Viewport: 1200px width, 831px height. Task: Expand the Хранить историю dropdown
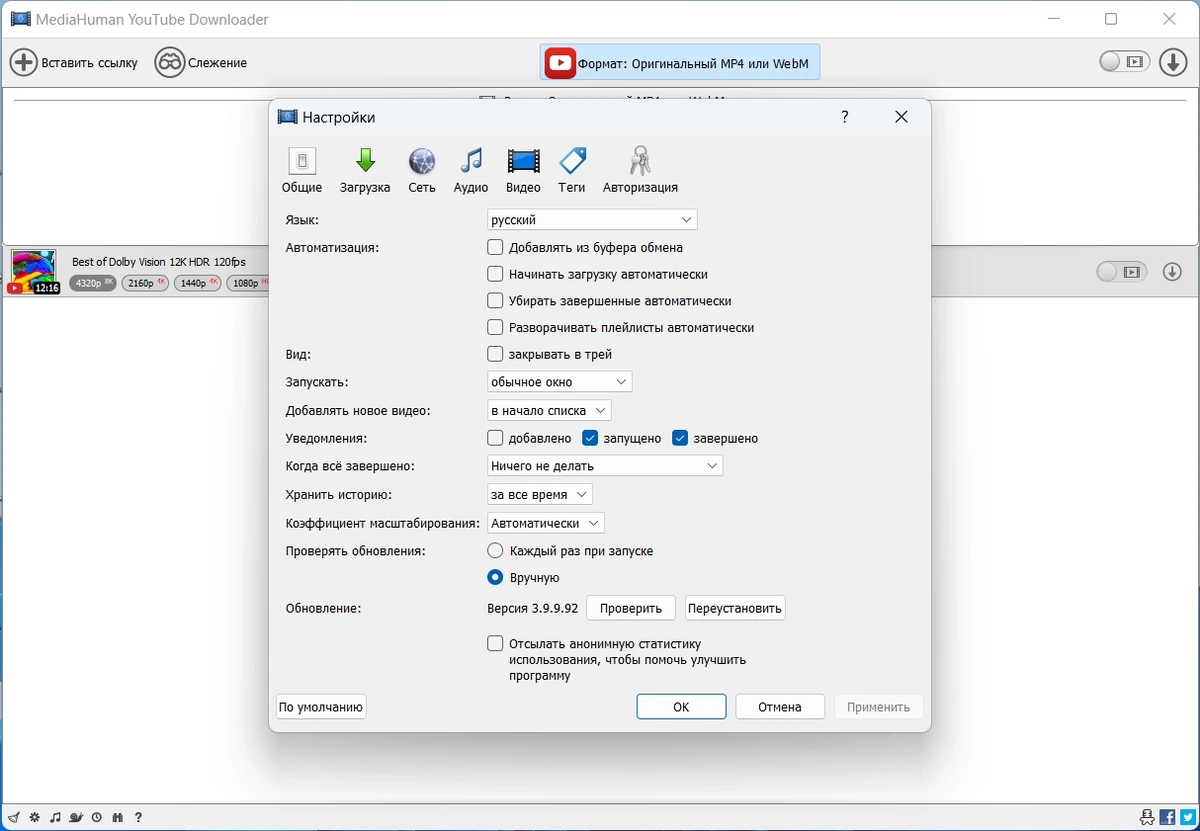pyautogui.click(x=540, y=494)
